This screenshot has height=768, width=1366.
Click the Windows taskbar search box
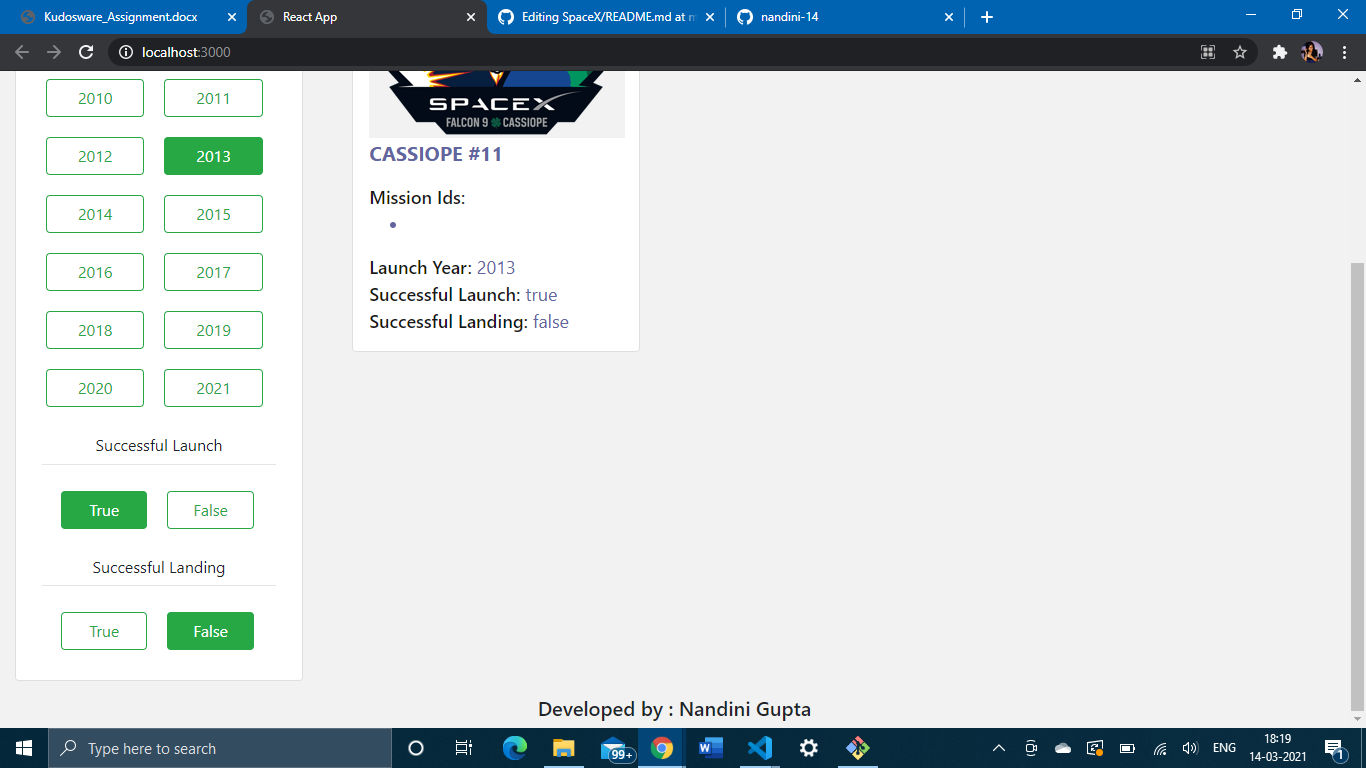(x=220, y=748)
